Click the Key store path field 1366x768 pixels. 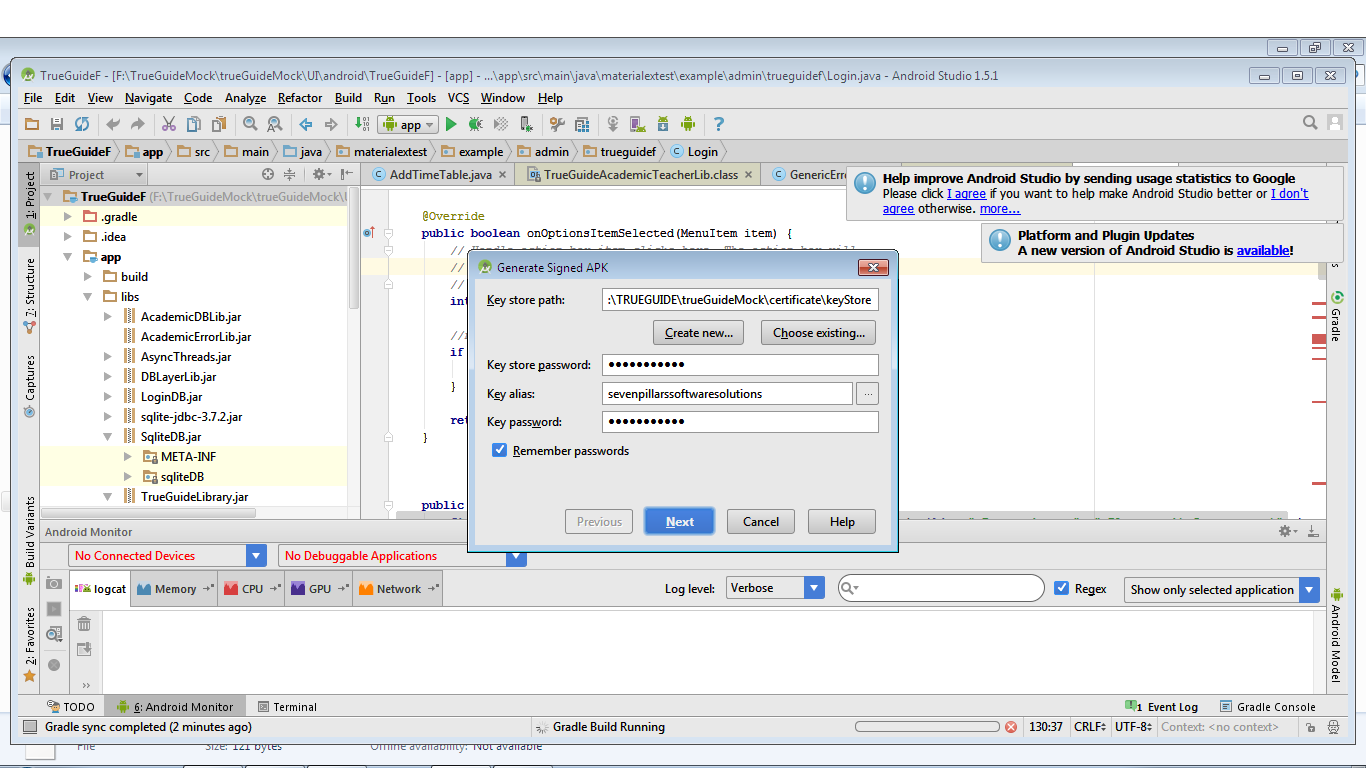[x=740, y=300]
